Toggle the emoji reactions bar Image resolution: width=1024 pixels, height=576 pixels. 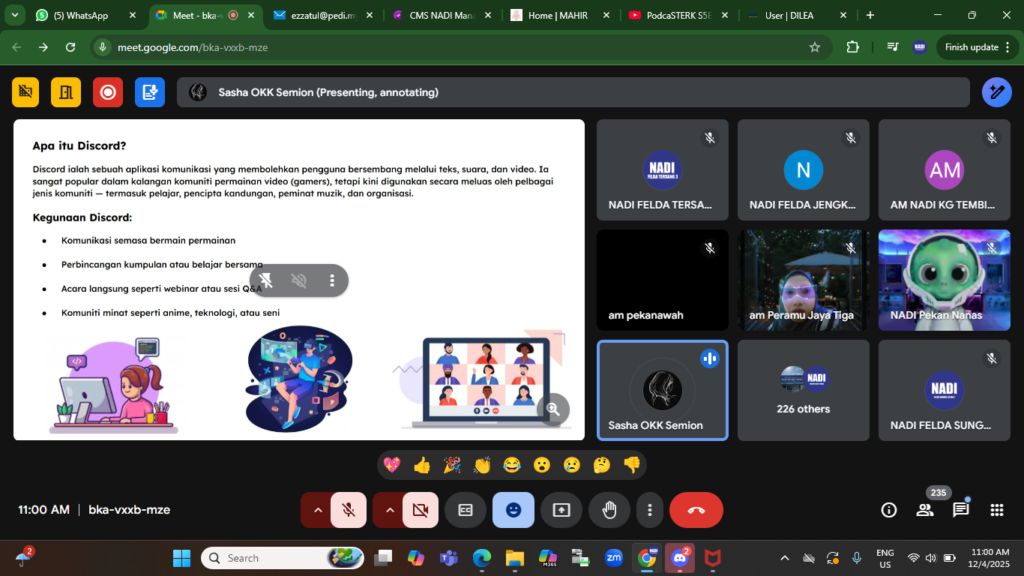[x=513, y=510]
